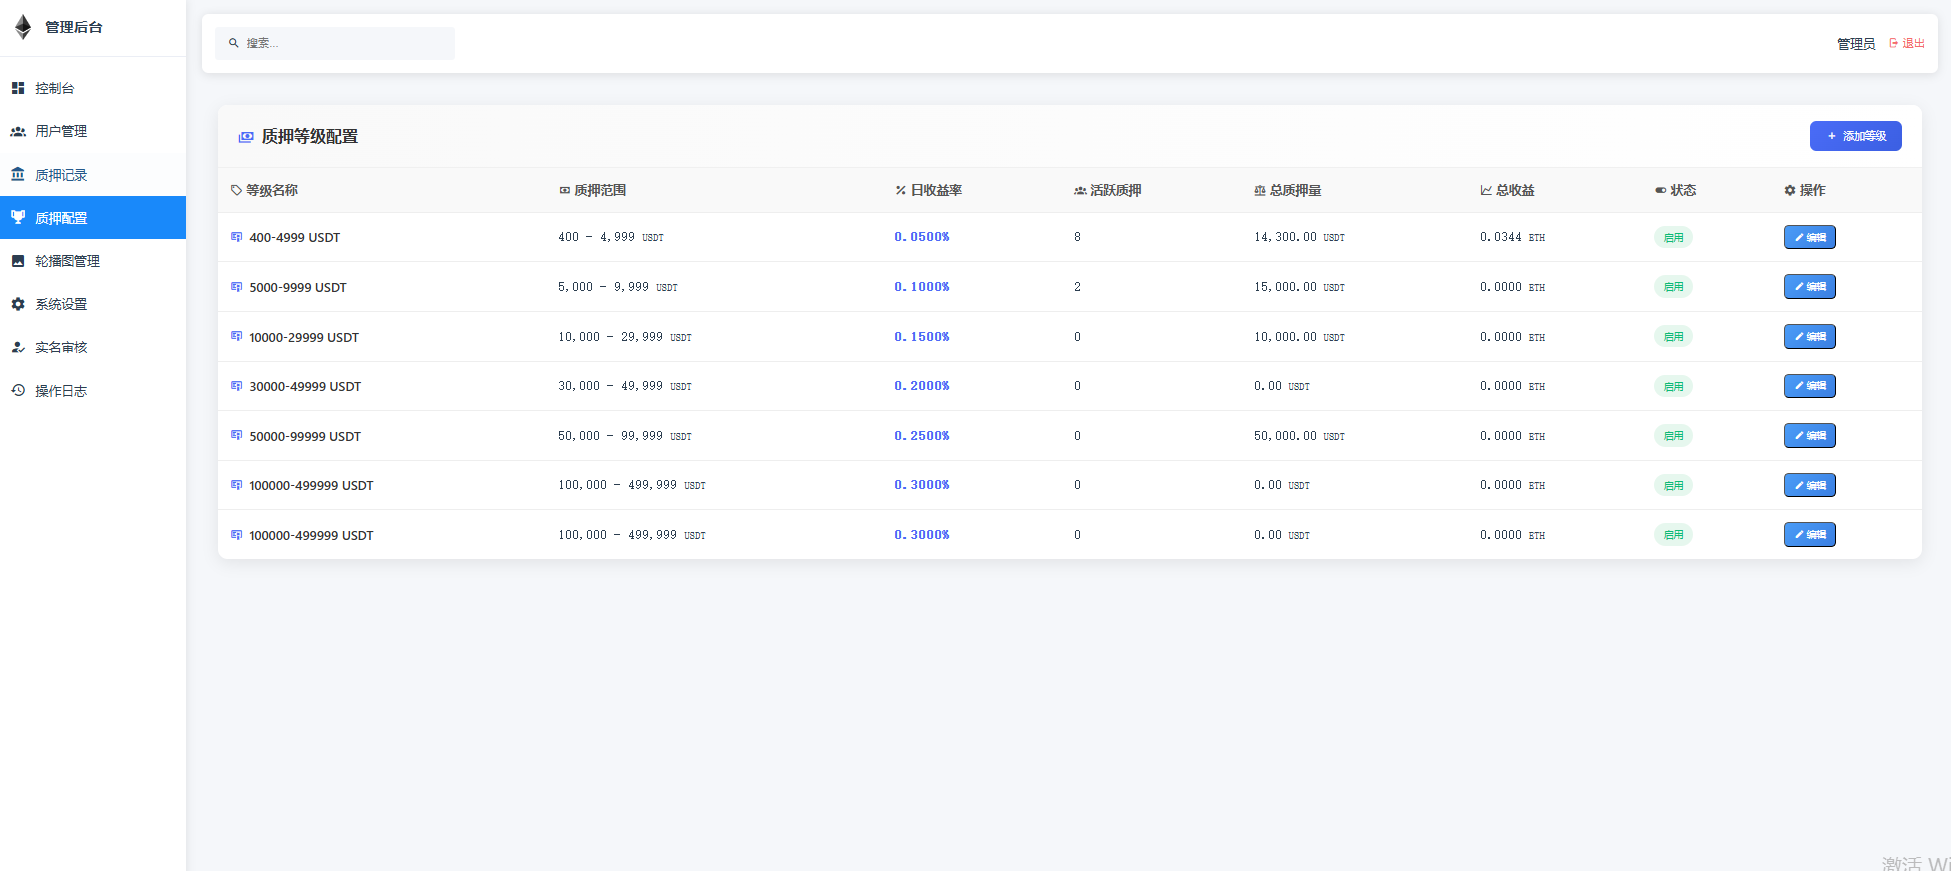Edit the 5000-9999 USDT level

[x=1809, y=287]
